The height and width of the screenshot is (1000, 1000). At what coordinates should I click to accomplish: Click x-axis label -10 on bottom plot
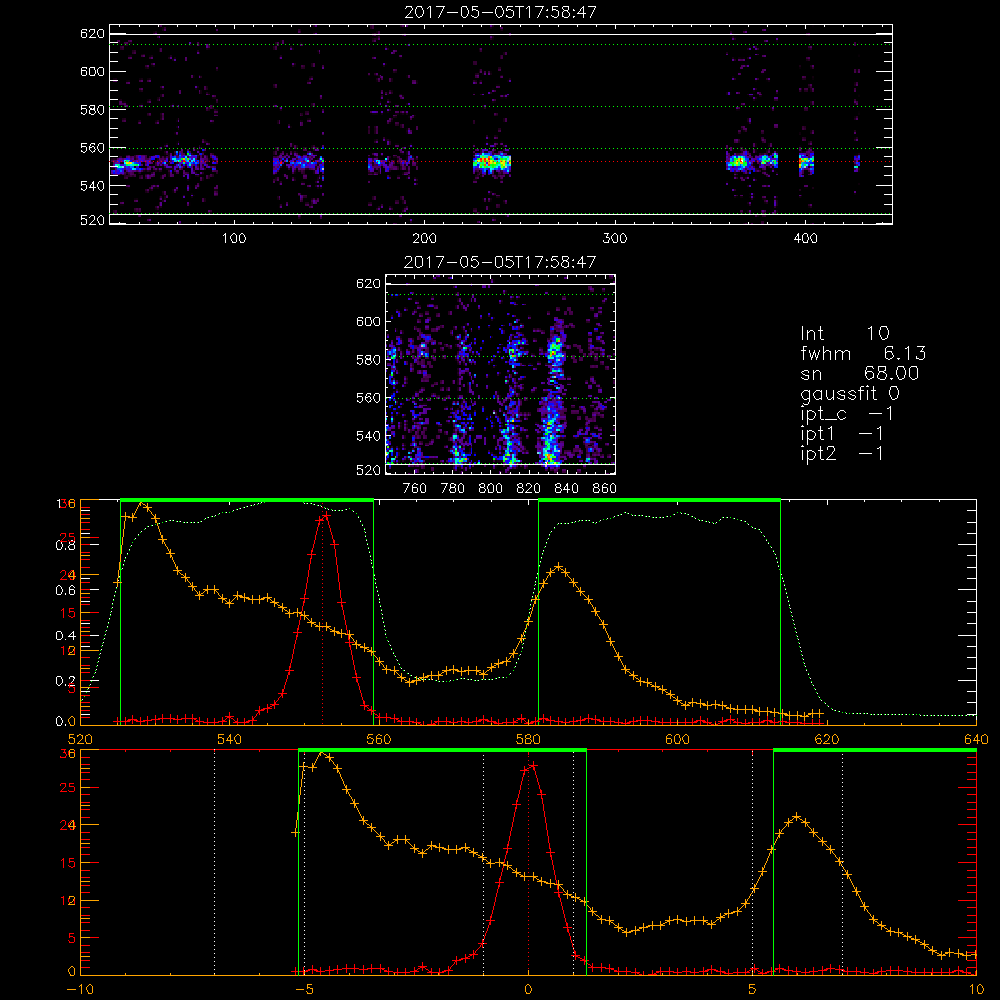click(80, 989)
